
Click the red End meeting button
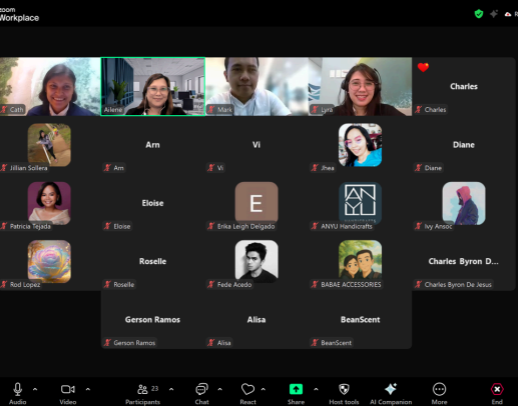point(497,389)
